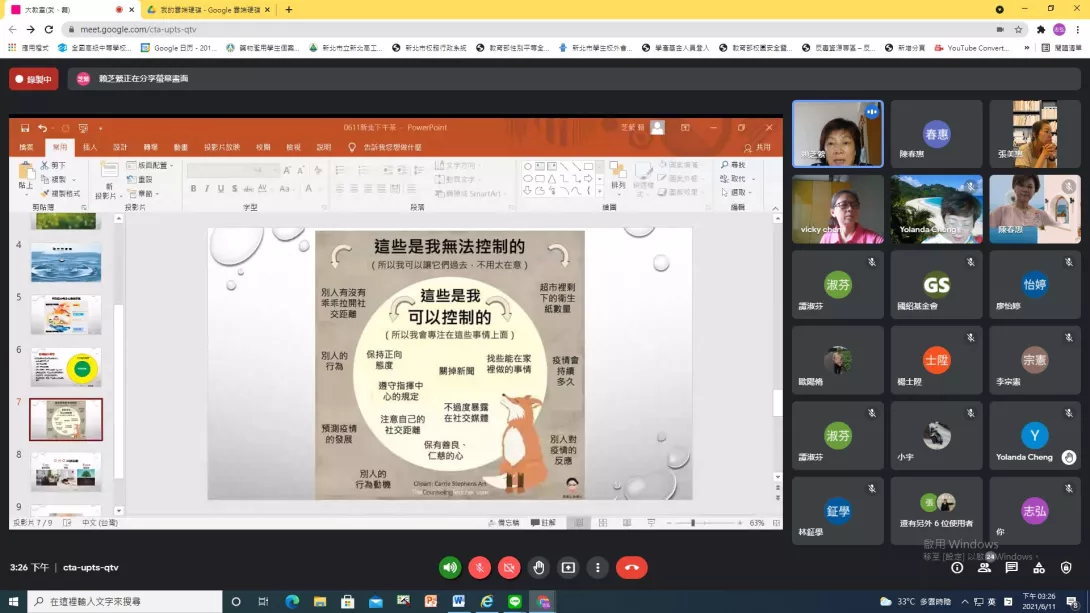The image size is (1090, 613).
Task: Click the PowerPoint Save icon
Action: (x=25, y=128)
